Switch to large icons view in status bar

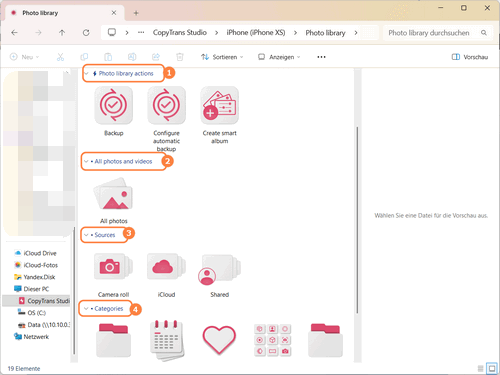click(492, 368)
